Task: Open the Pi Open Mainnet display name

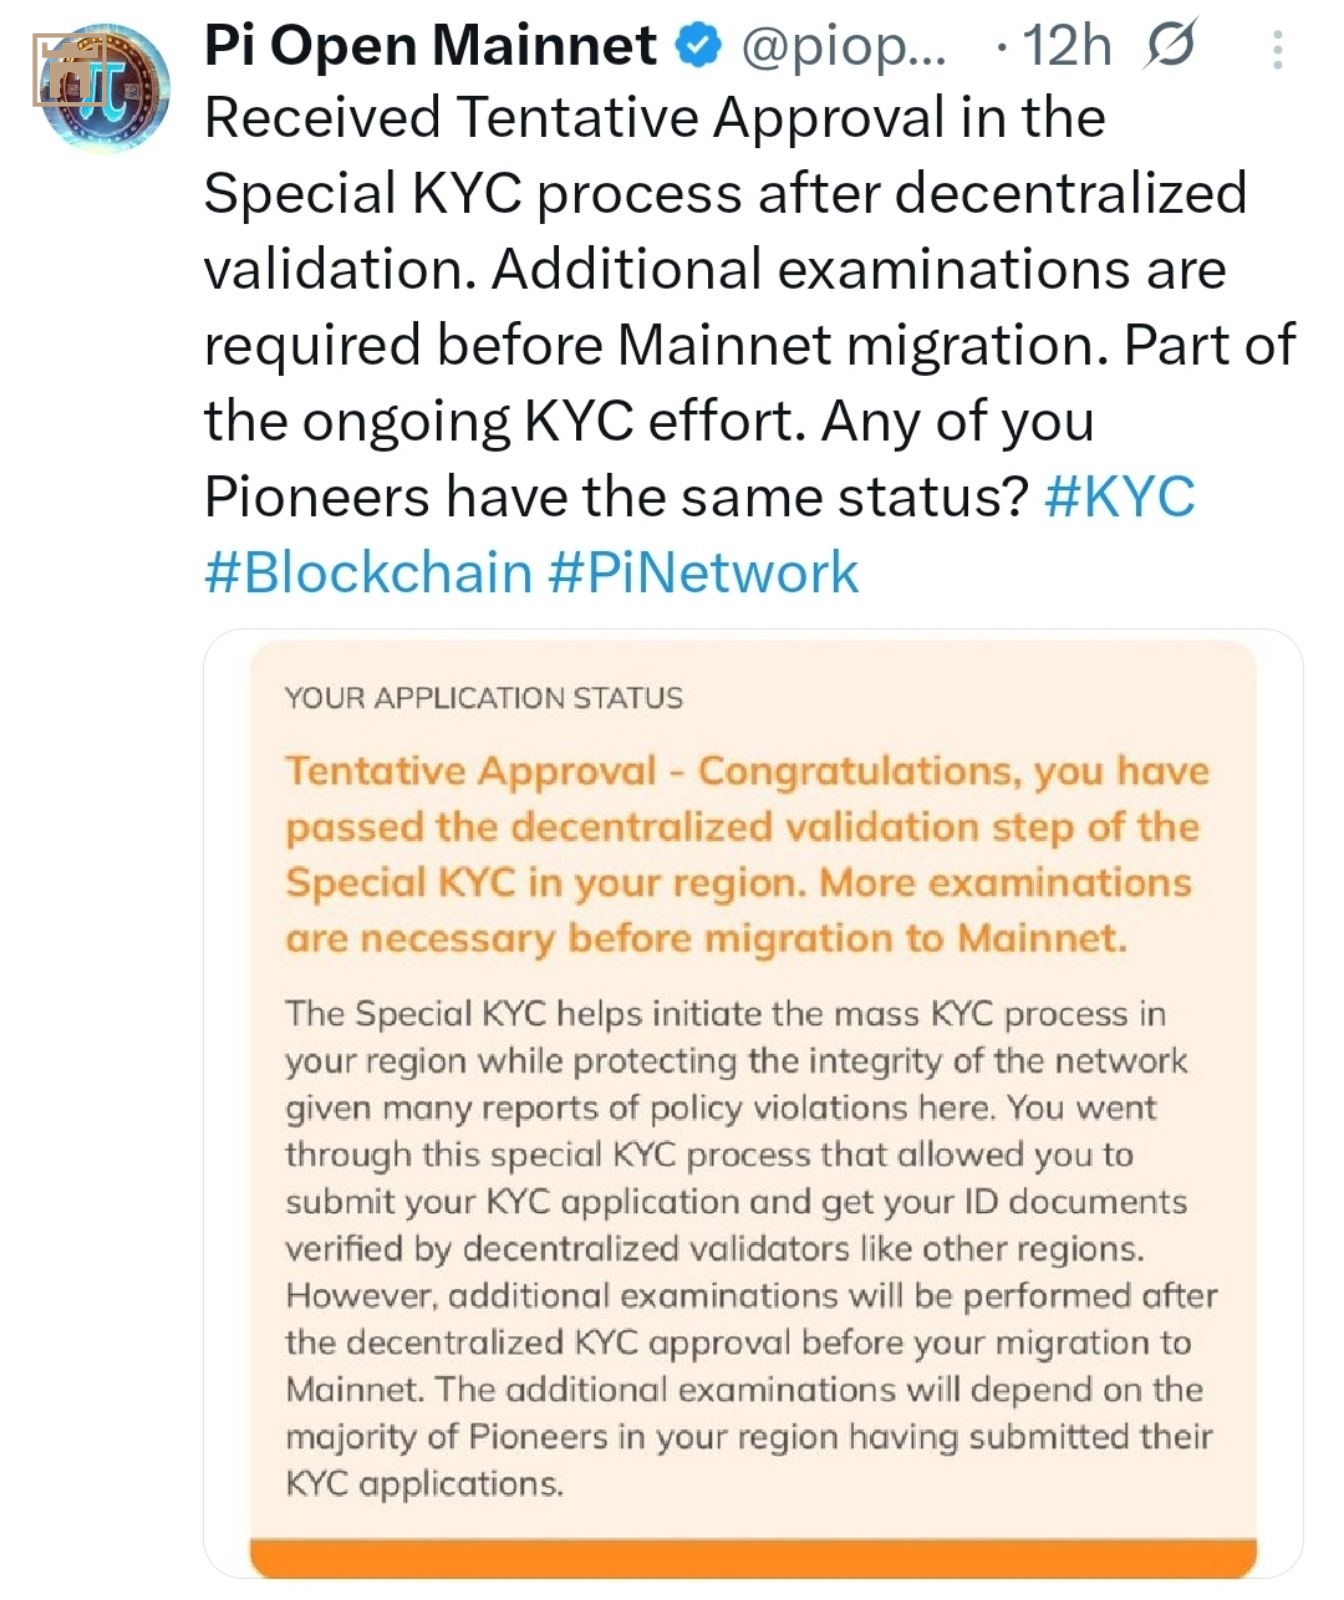Action: 431,46
